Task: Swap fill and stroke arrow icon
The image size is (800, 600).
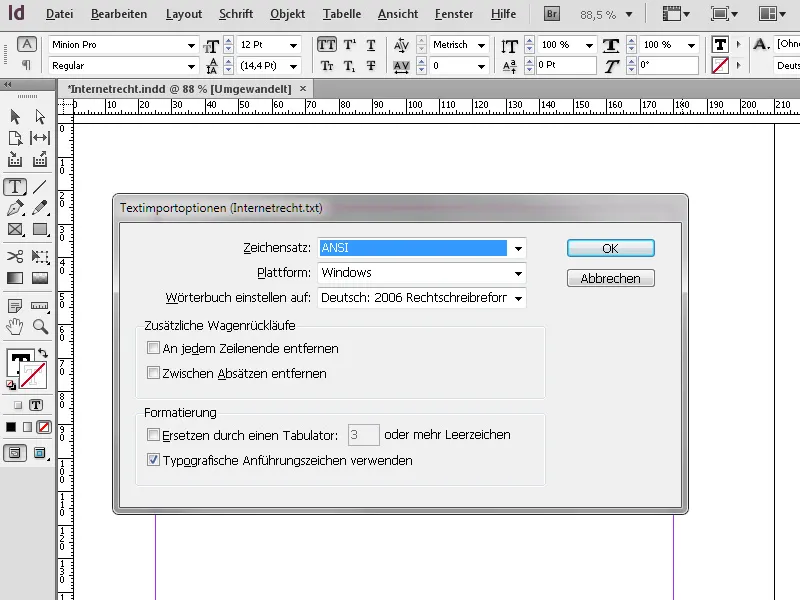Action: (x=43, y=353)
